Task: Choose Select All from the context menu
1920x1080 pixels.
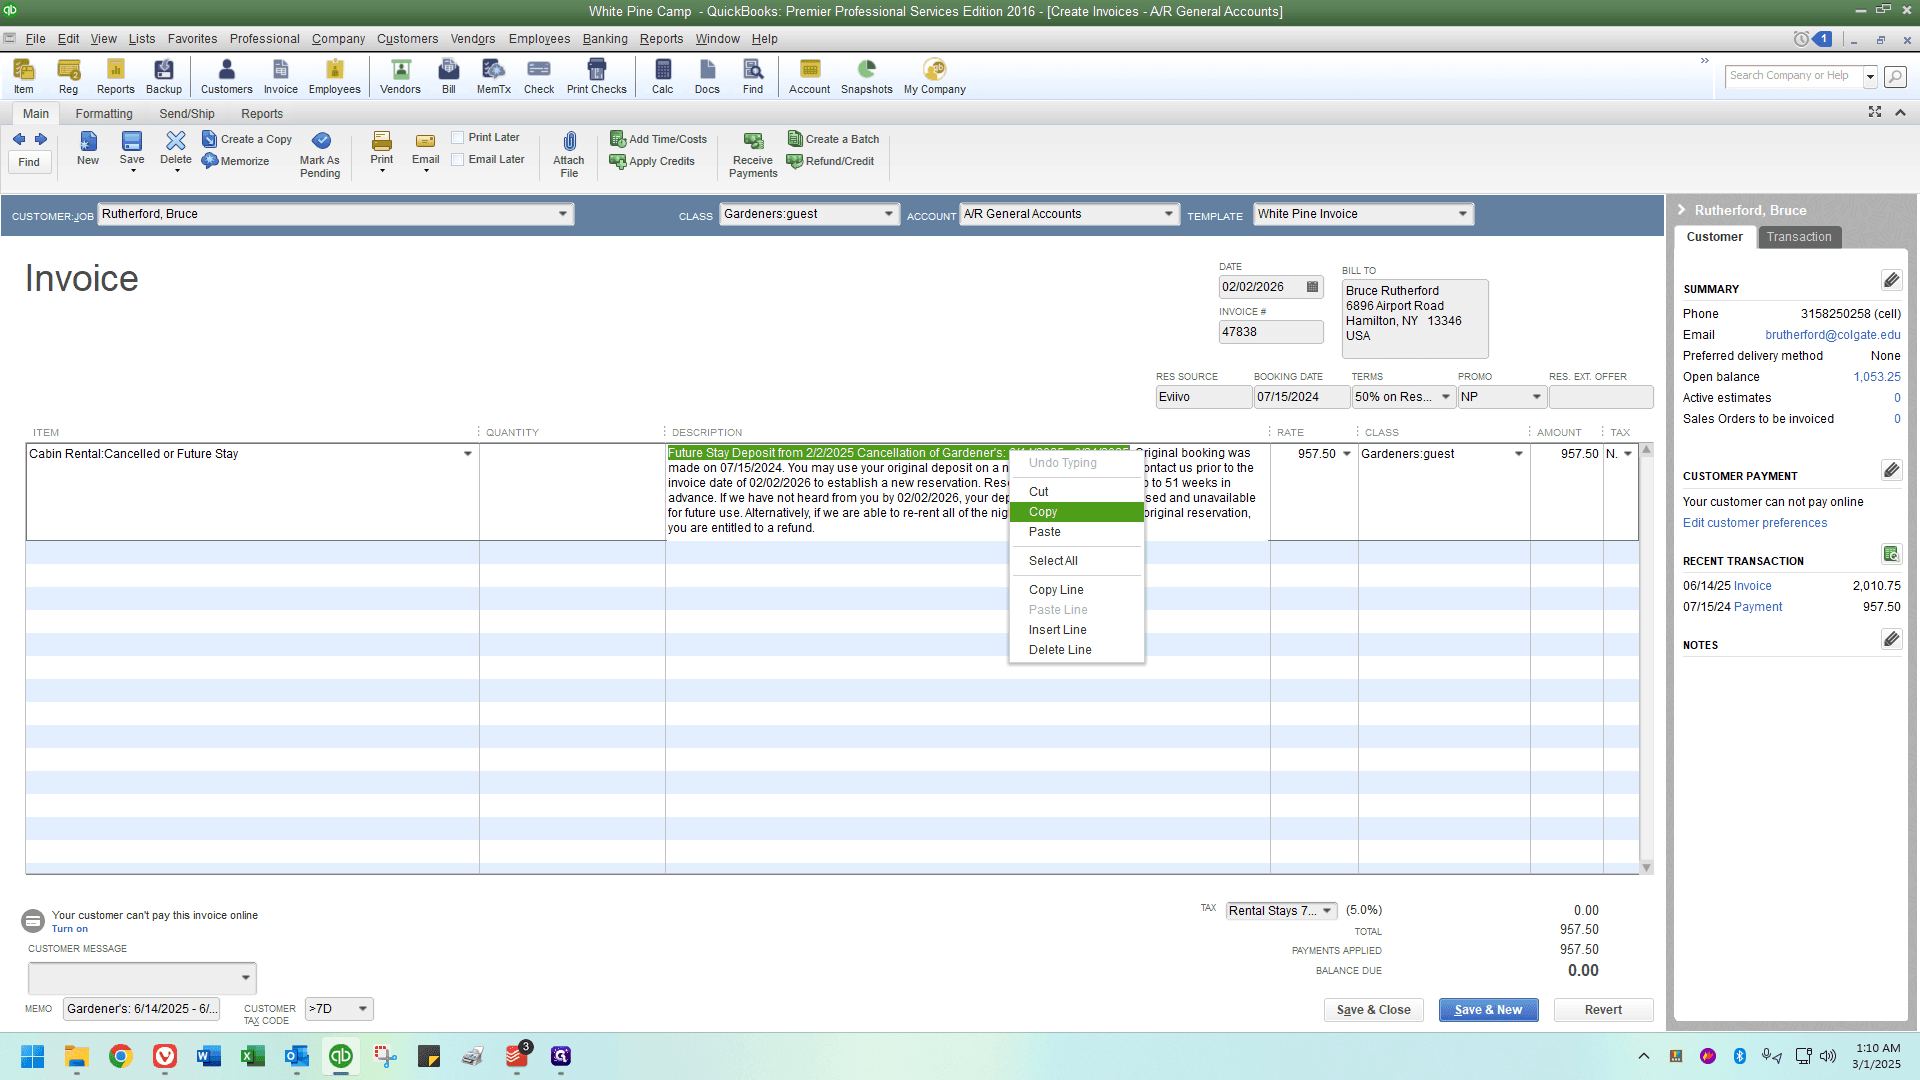Action: point(1076,561)
